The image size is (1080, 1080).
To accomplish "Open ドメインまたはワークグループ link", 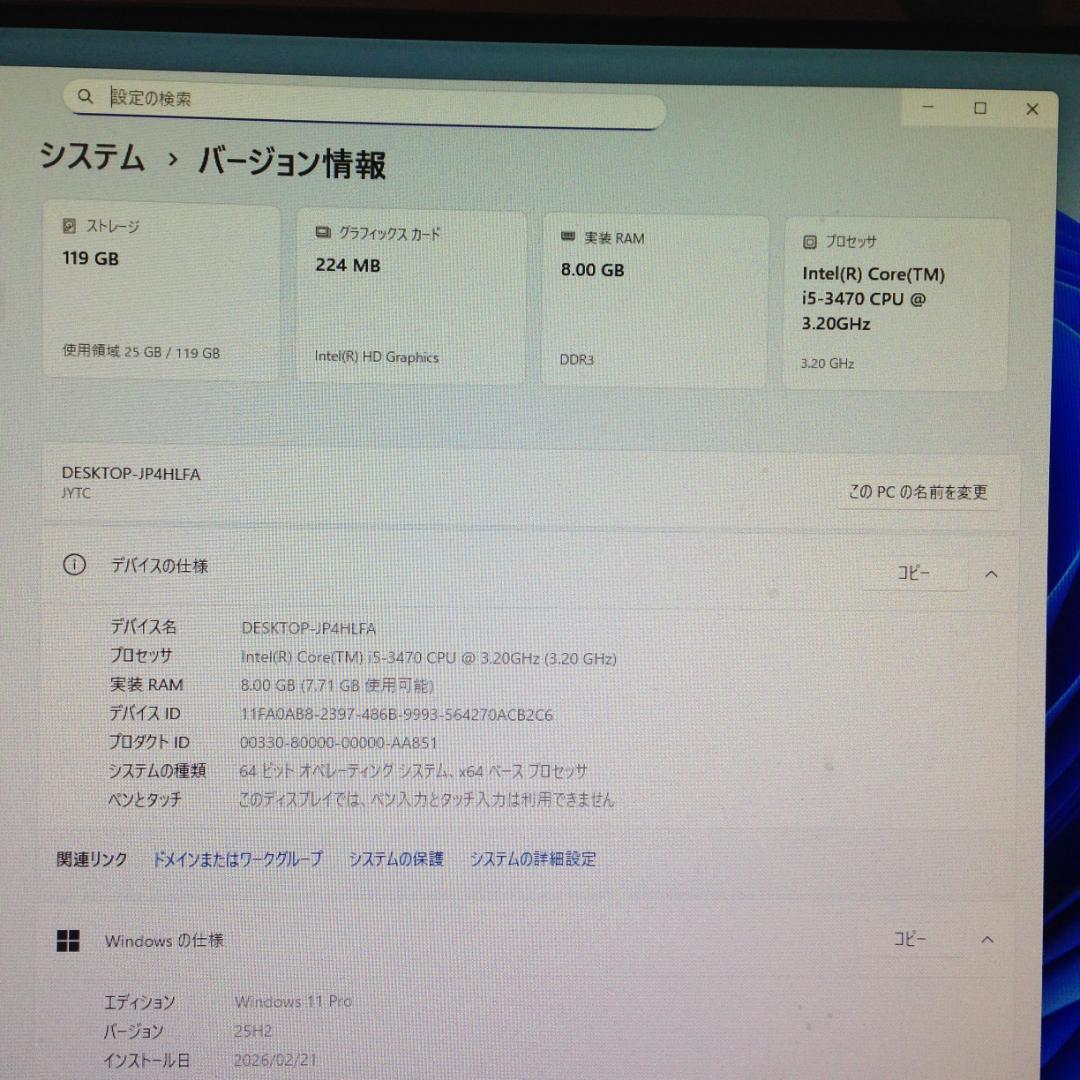I will point(237,859).
